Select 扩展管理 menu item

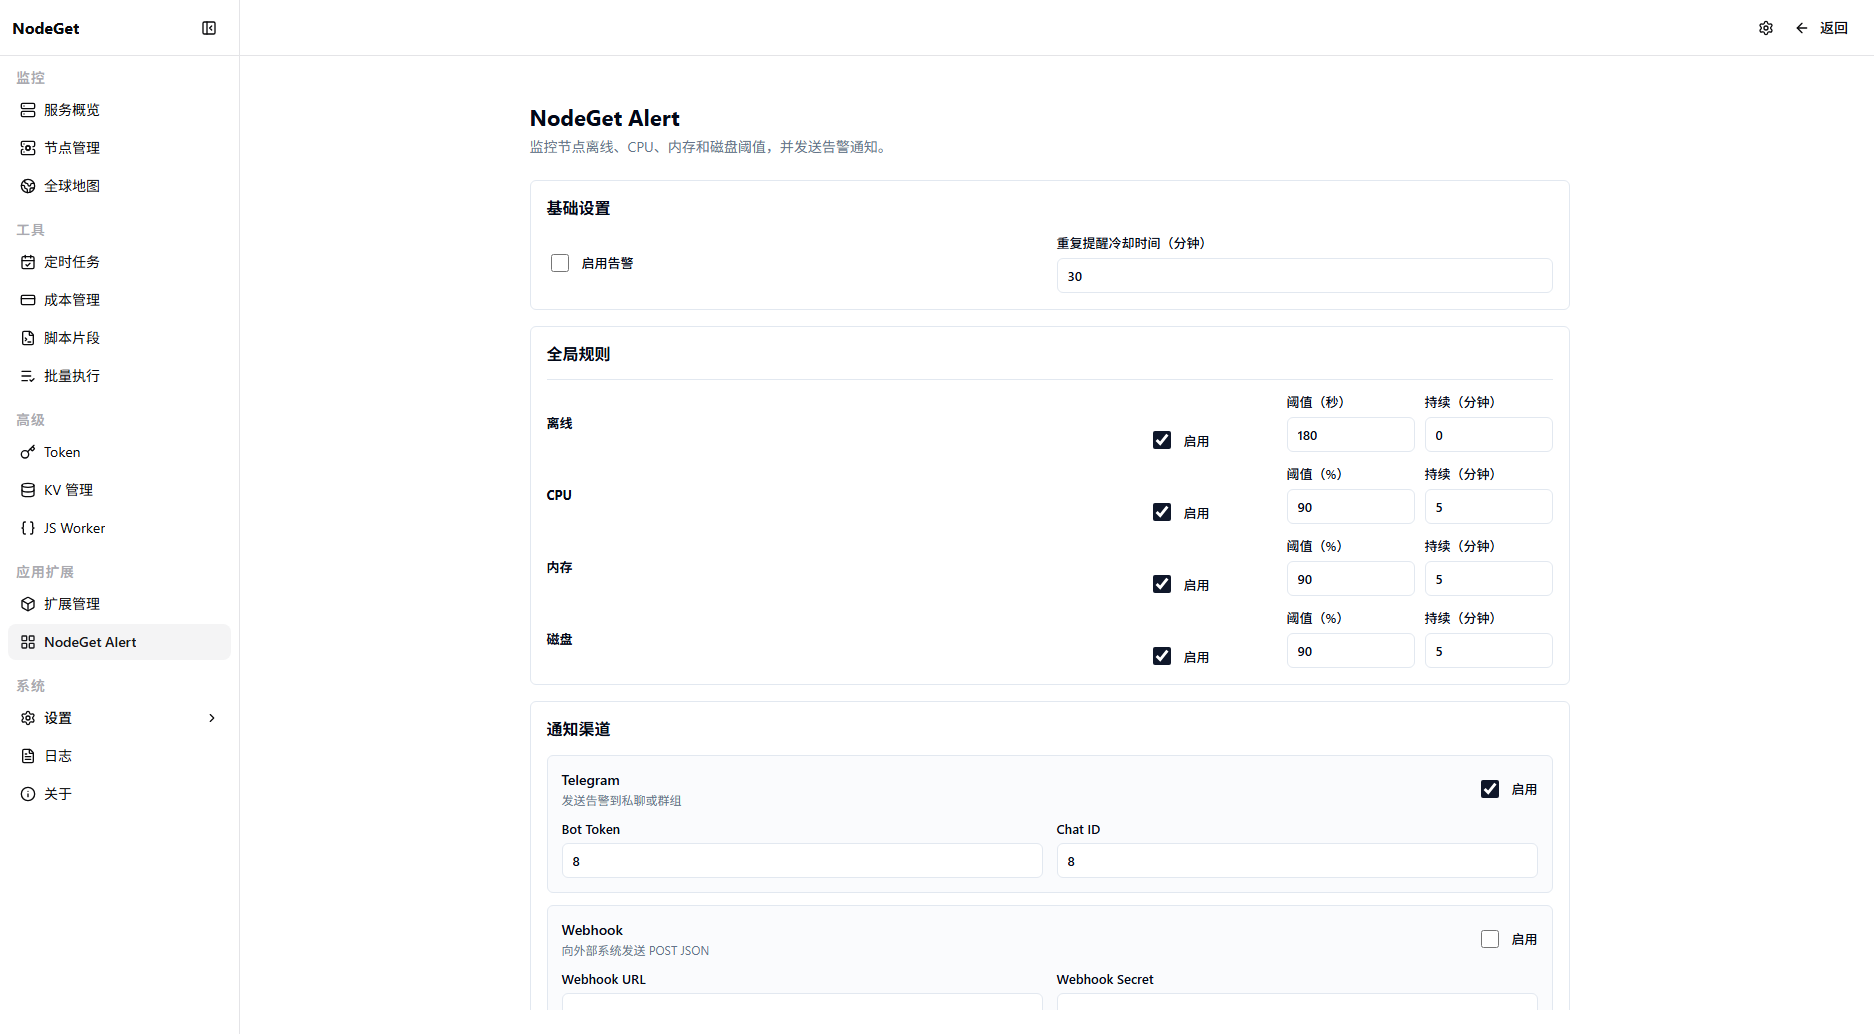tap(119, 604)
